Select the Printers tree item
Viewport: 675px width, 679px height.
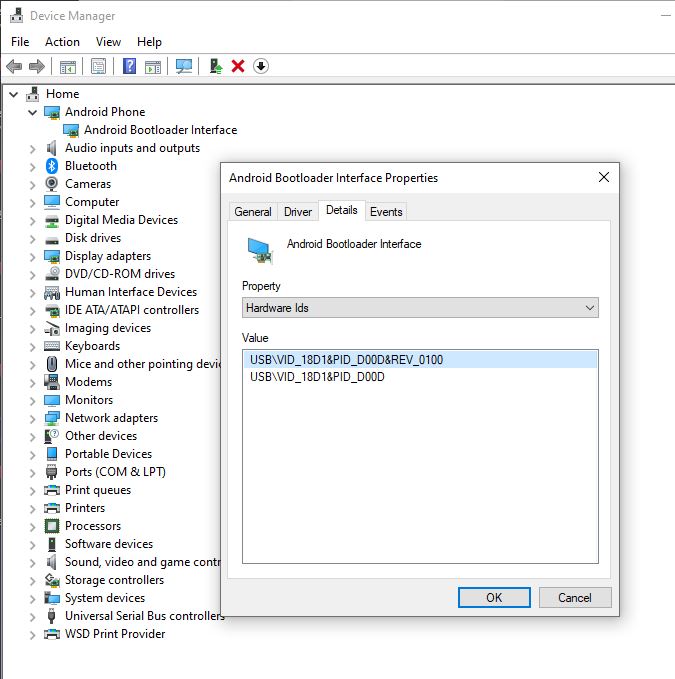[85, 508]
